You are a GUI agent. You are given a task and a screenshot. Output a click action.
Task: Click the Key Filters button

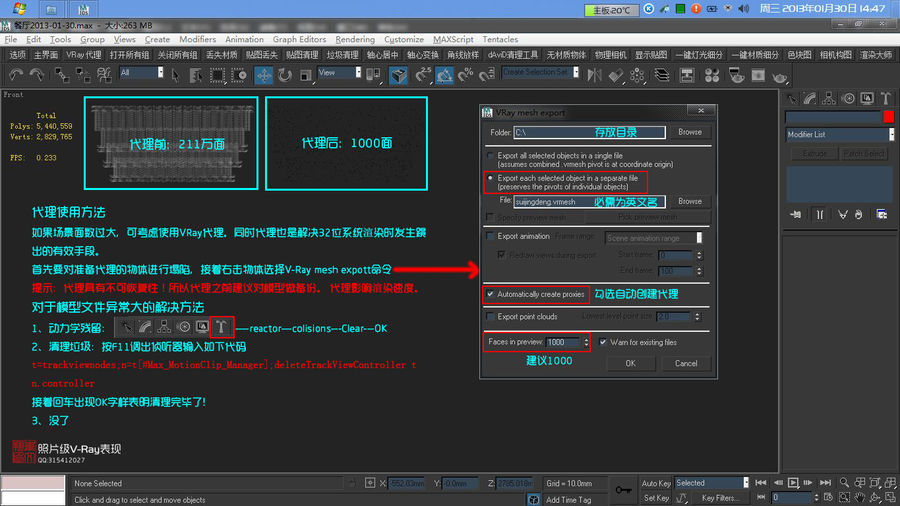click(x=720, y=498)
